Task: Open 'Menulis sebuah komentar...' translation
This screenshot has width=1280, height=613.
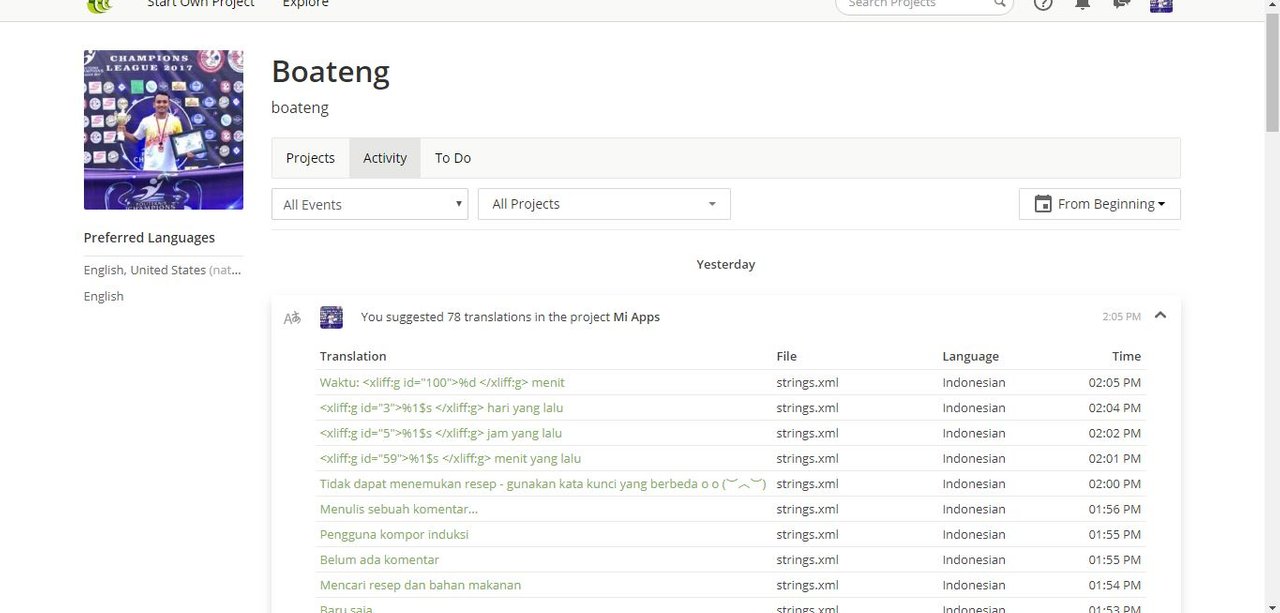Action: (x=399, y=509)
